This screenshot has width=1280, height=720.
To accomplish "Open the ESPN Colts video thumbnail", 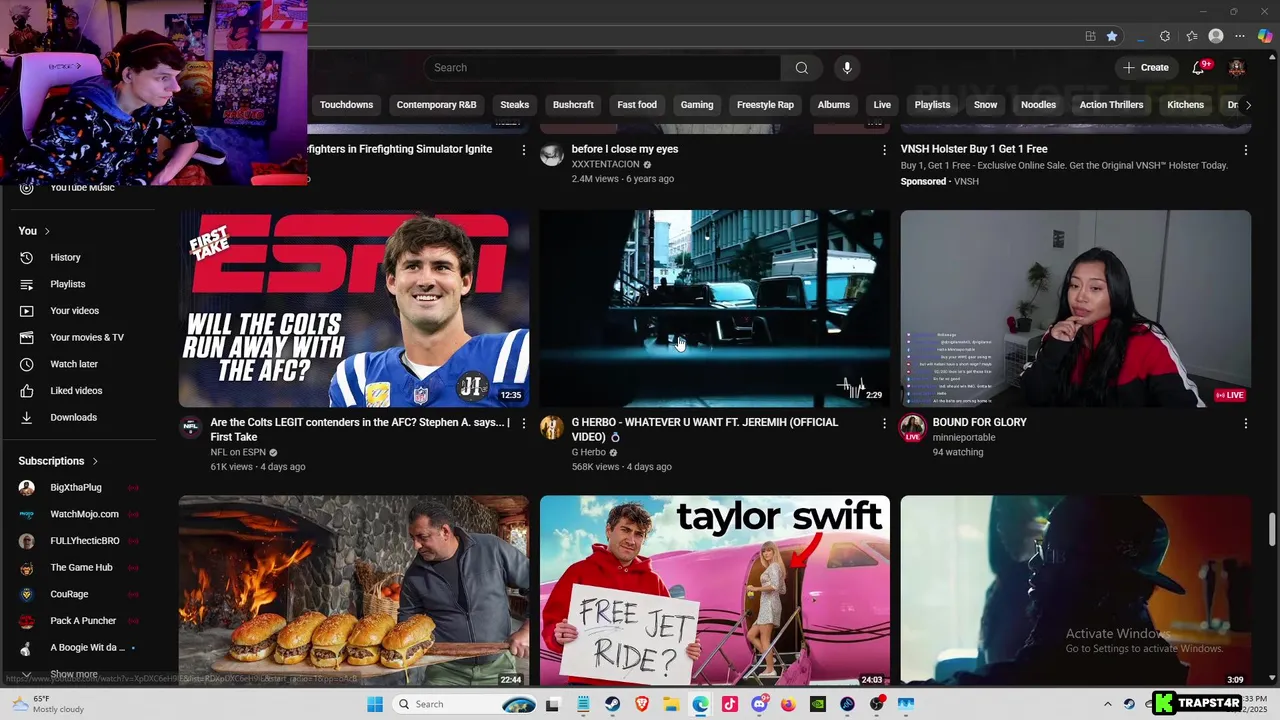I will 354,308.
